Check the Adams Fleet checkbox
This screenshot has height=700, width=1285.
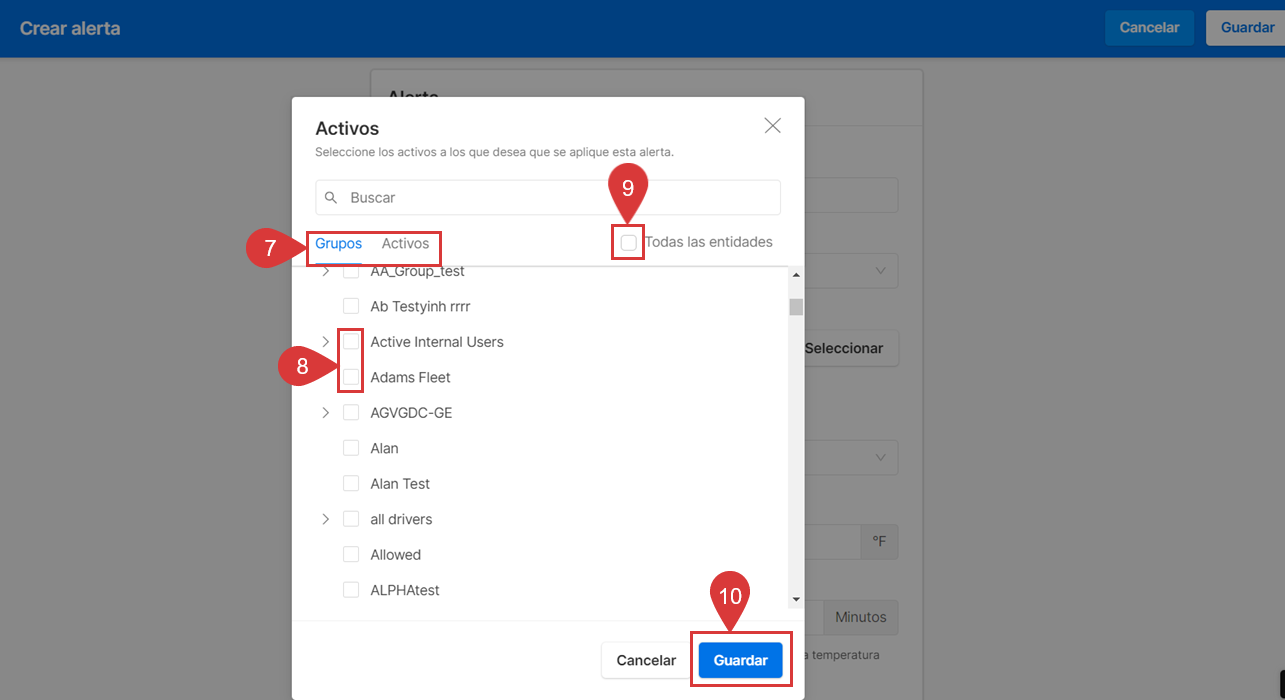(x=351, y=377)
